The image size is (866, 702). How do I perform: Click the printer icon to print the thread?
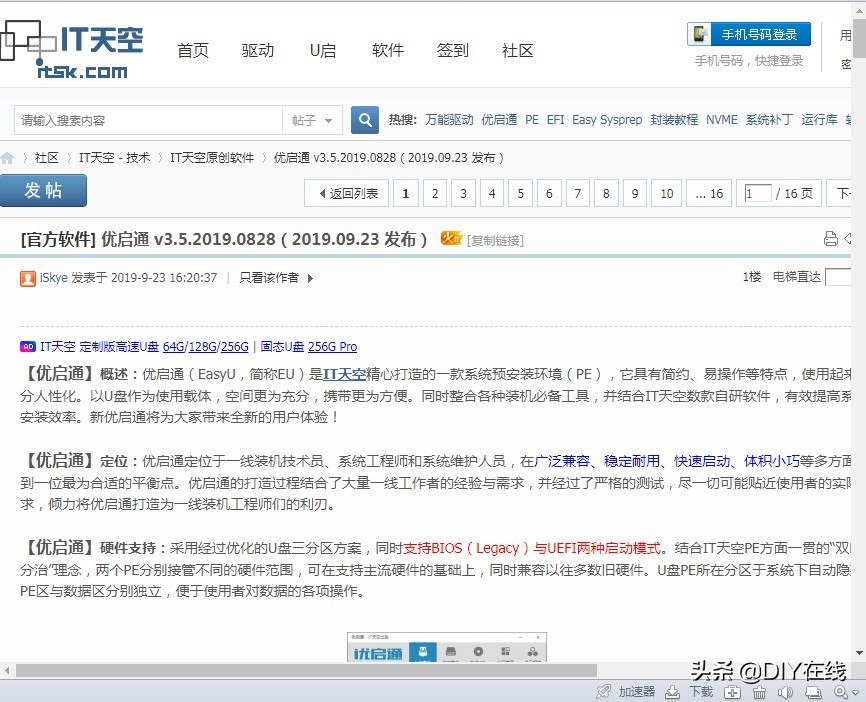830,239
